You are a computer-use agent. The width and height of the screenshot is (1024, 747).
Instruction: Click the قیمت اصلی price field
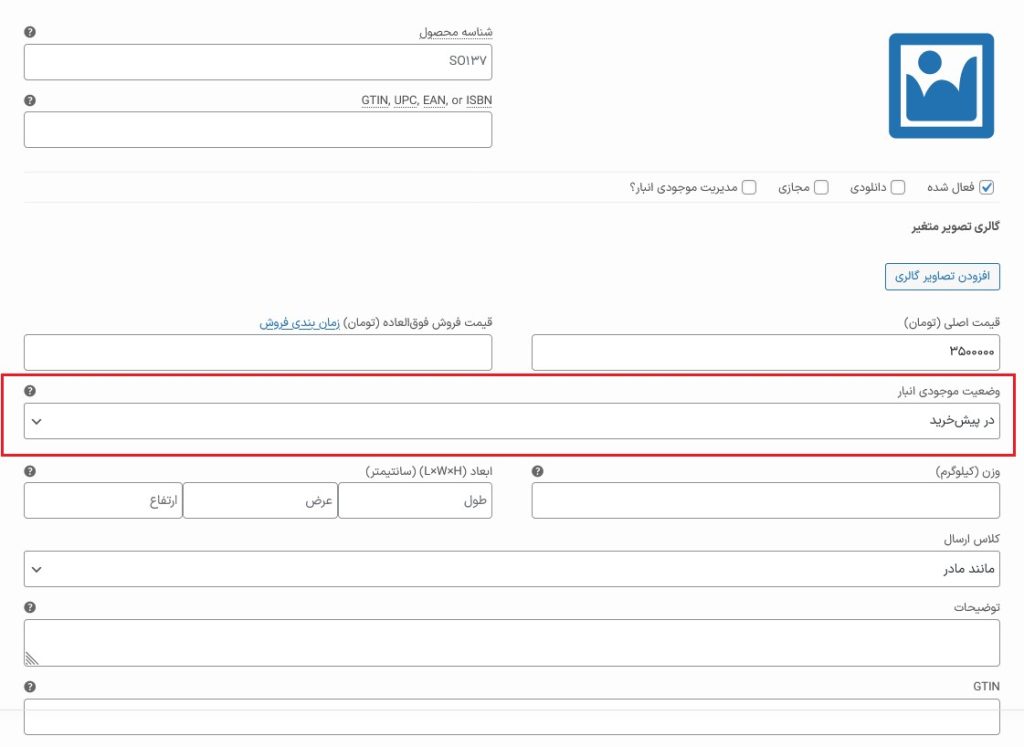(x=765, y=353)
